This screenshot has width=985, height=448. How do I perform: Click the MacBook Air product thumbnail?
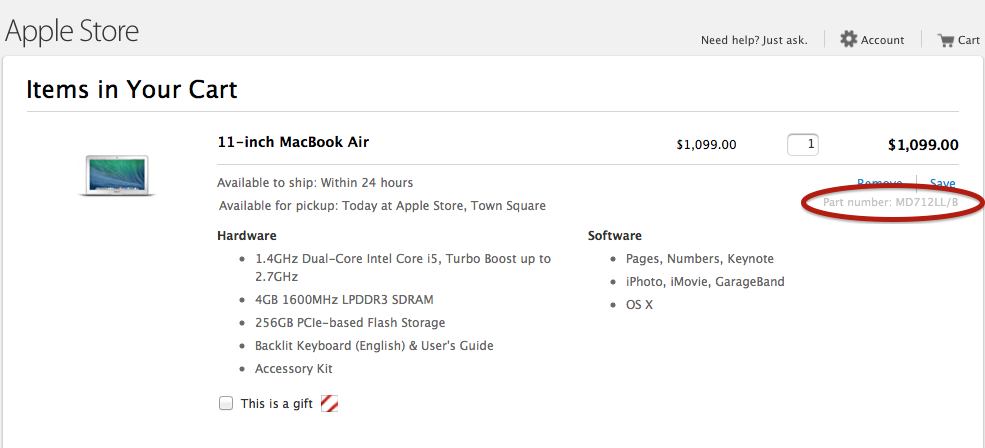click(117, 175)
